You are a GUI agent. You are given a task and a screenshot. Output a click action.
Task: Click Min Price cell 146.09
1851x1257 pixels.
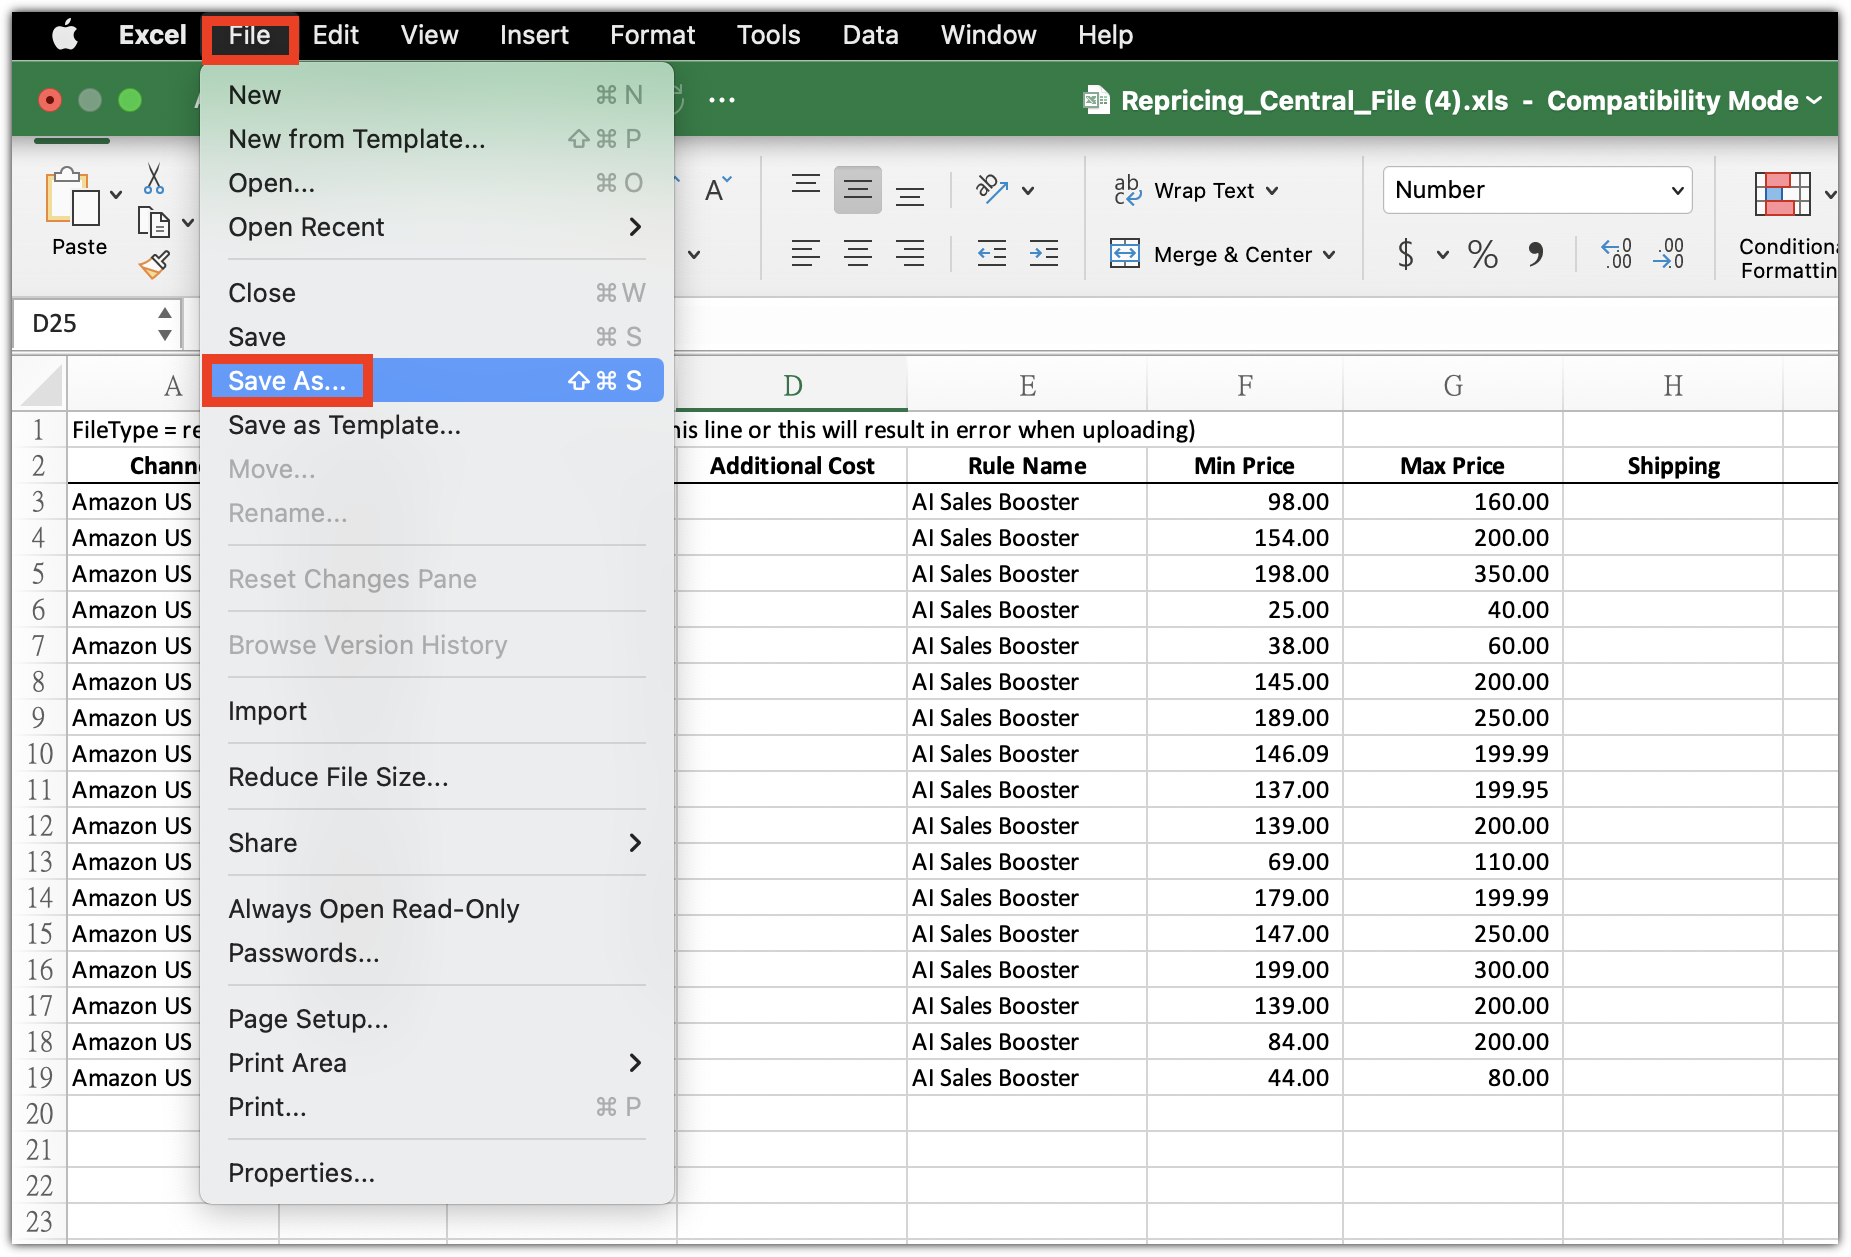[x=1245, y=754]
